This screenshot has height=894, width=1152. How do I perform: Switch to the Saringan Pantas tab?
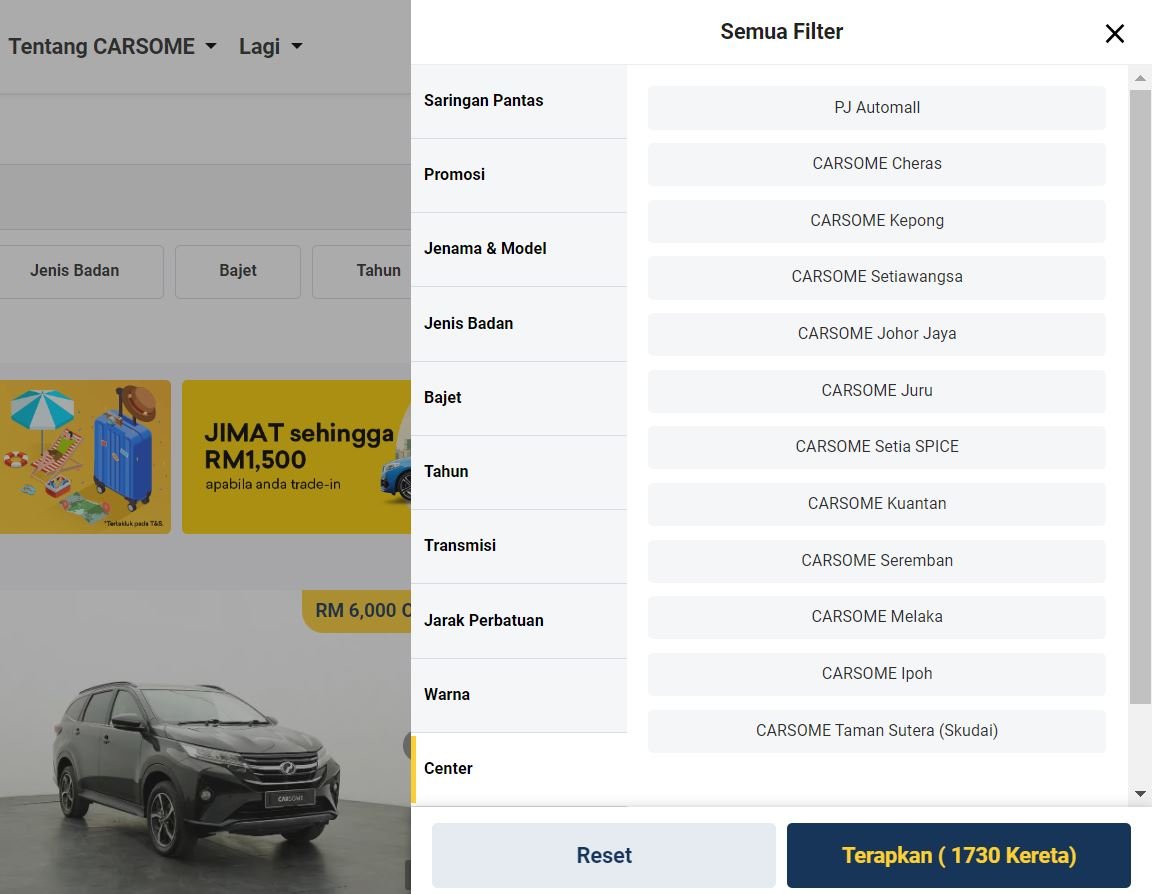[x=518, y=101]
